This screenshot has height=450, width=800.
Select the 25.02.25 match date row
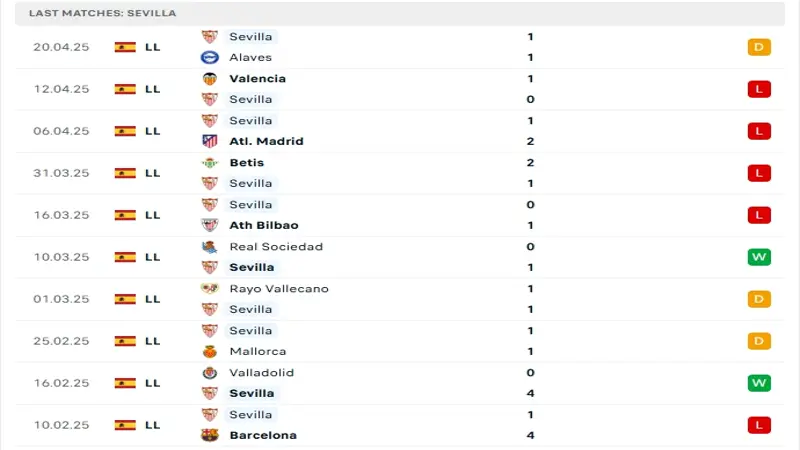[x=61, y=341]
